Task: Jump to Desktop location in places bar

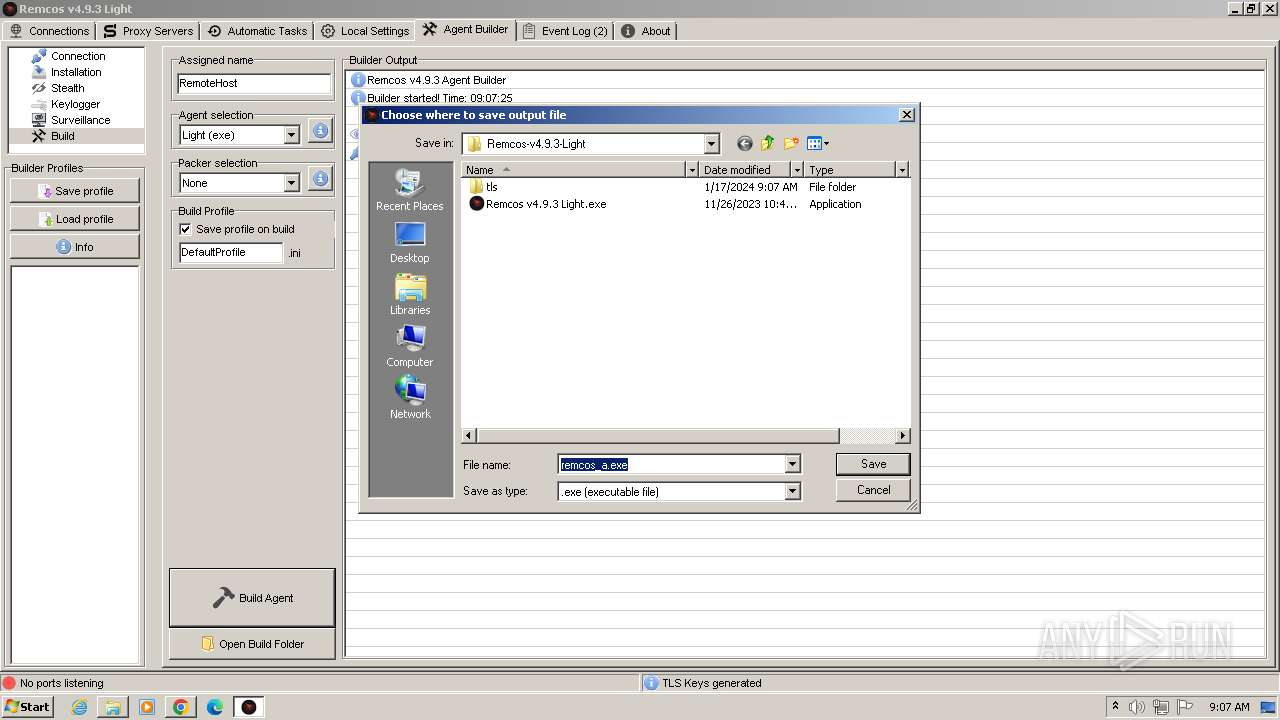Action: tap(410, 242)
